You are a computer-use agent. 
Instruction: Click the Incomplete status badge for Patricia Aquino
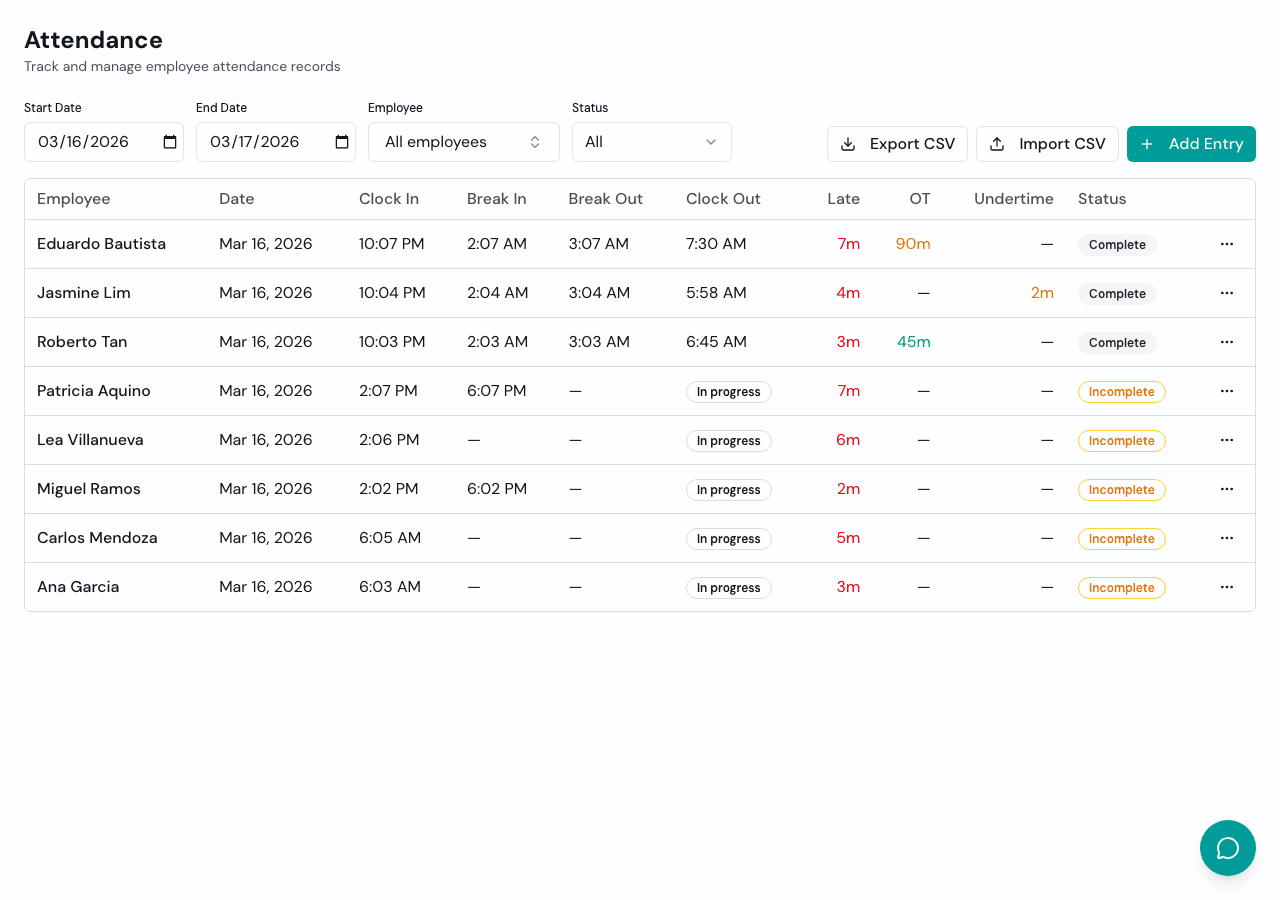tap(1121, 392)
